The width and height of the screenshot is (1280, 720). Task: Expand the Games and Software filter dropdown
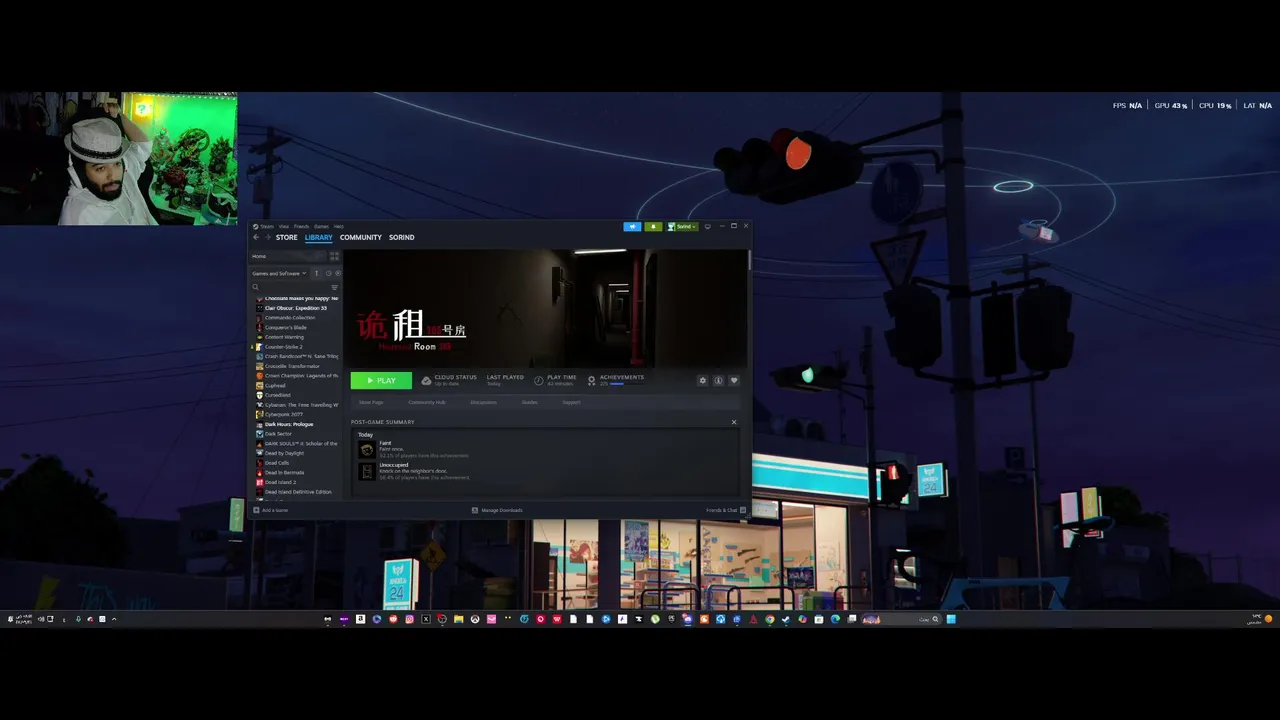(279, 273)
